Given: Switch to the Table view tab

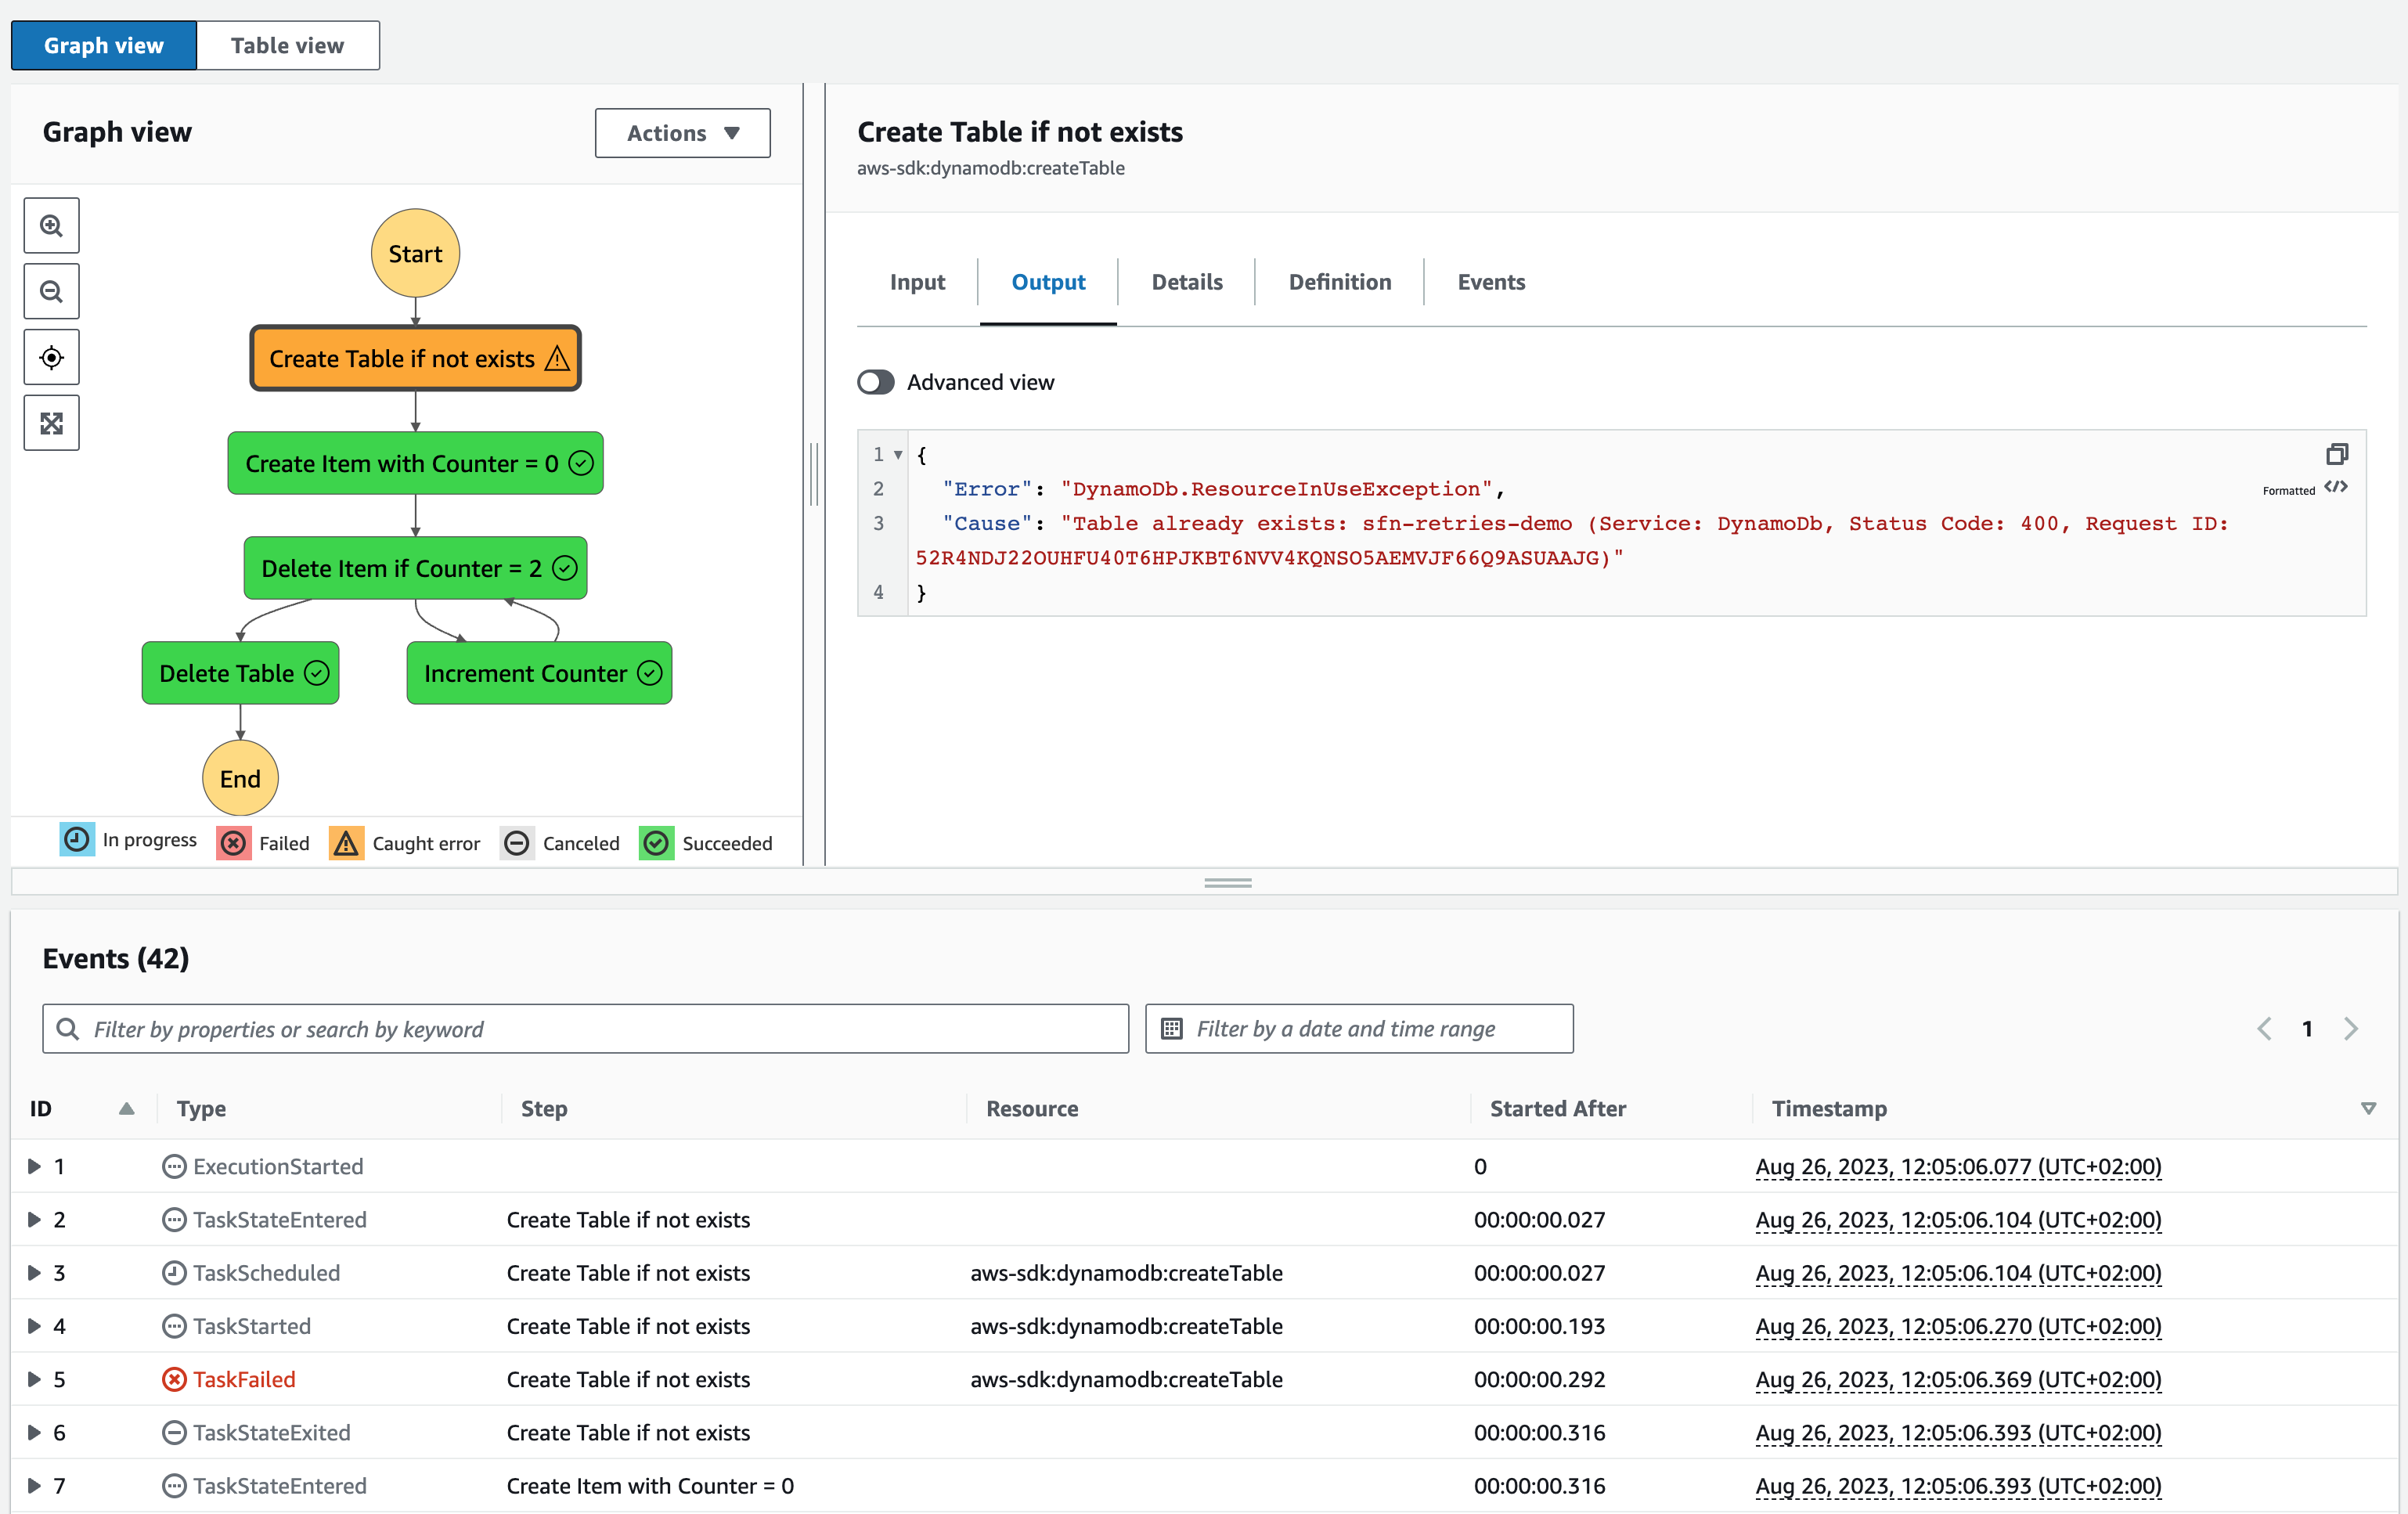Looking at the screenshot, I should (290, 44).
